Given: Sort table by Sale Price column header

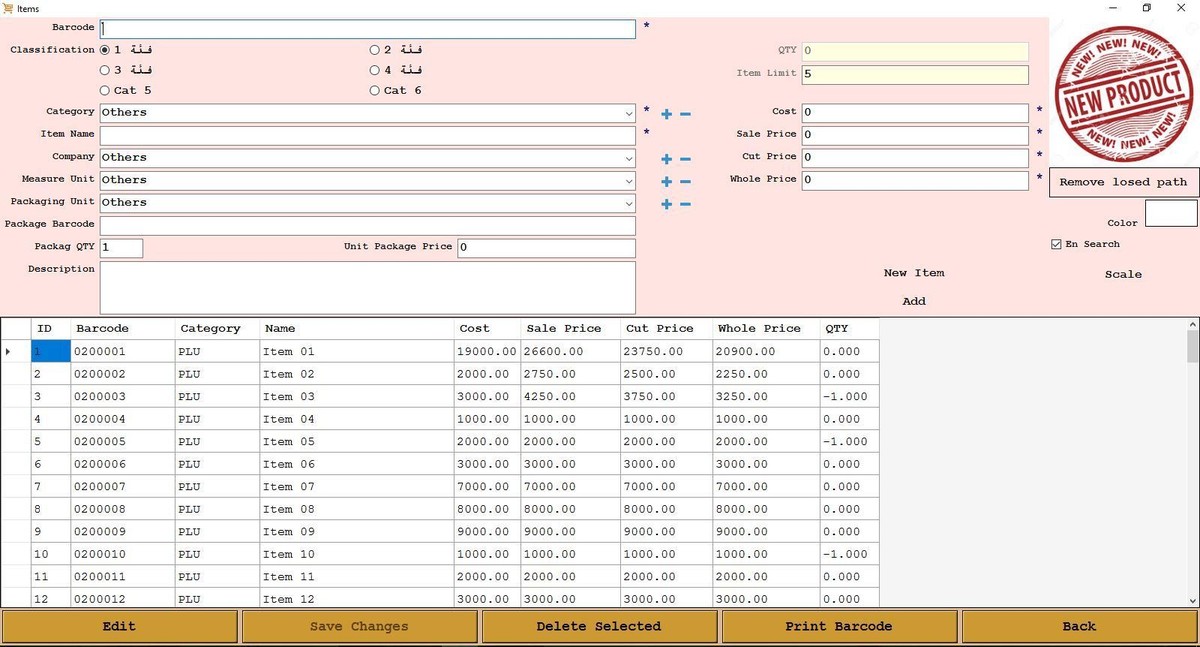Looking at the screenshot, I should point(564,329).
